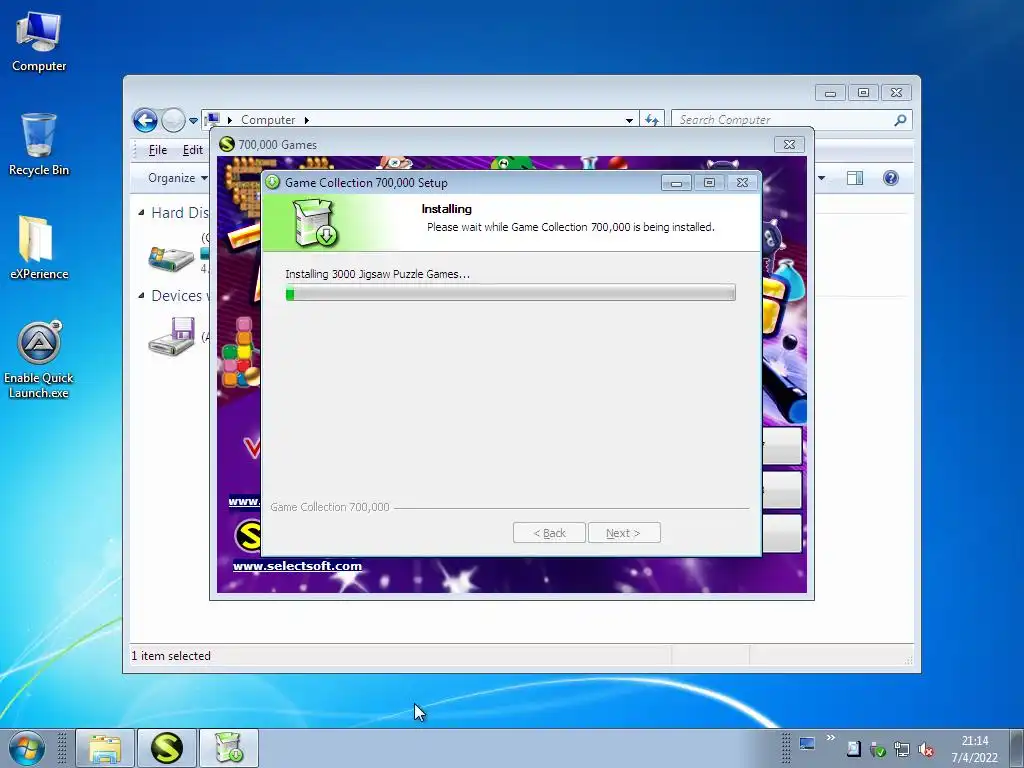Viewport: 1024px width, 768px height.
Task: Select Enable Quick Launch.exe desktop icon
Action: pos(39,359)
